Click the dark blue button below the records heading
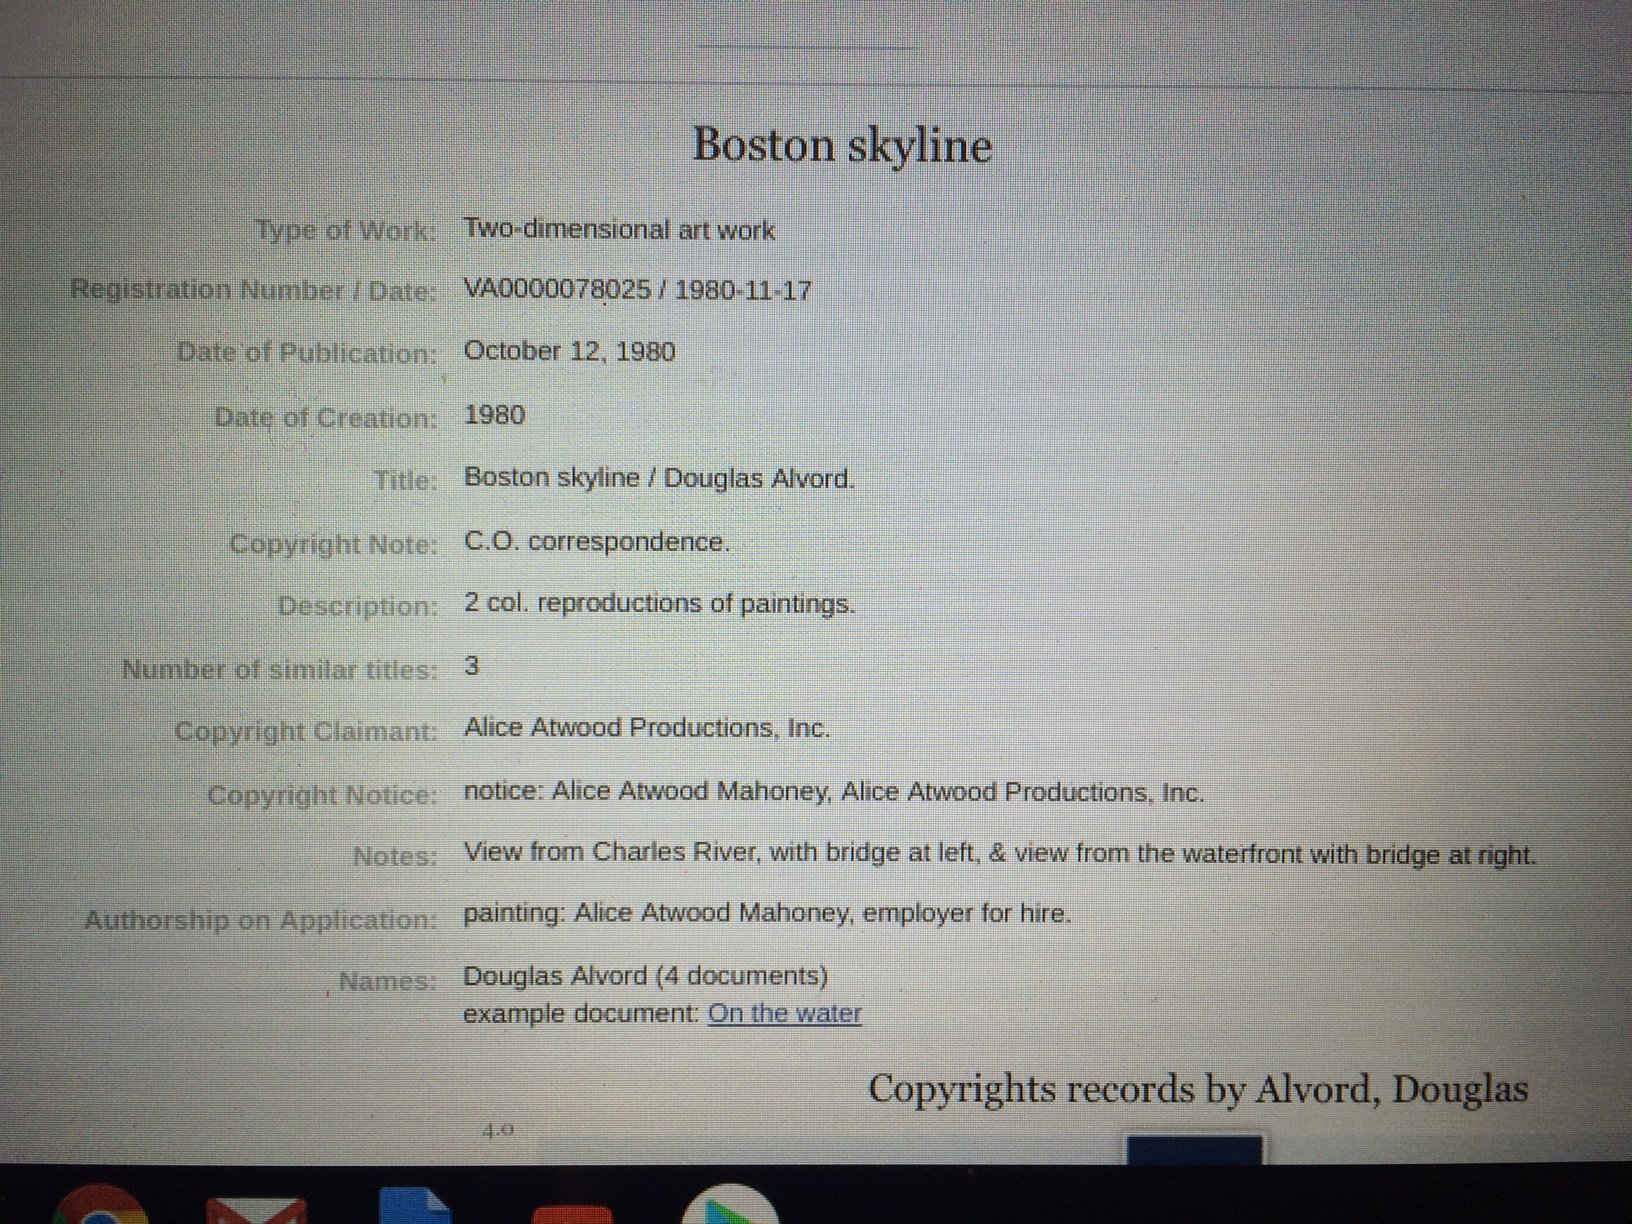 coord(1194,1149)
